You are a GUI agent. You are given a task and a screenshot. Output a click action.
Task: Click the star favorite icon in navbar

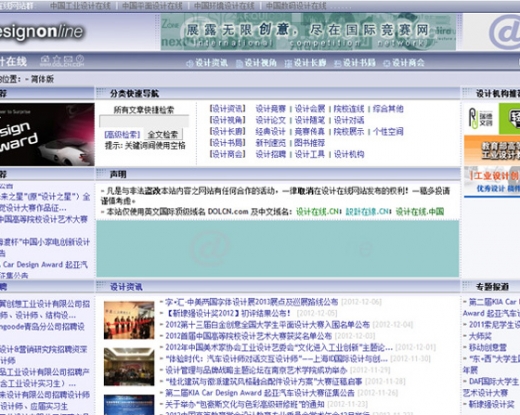pyautogui.click(x=57, y=59)
